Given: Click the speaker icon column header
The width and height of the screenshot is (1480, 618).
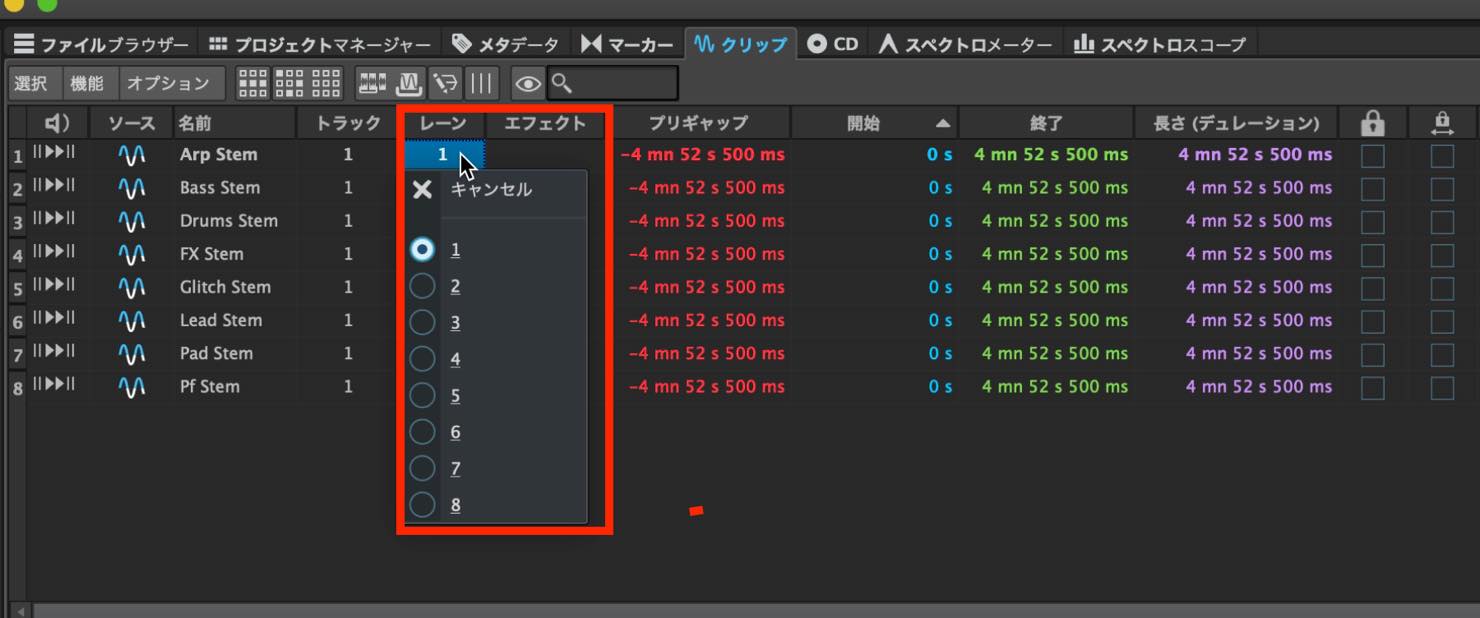Looking at the screenshot, I should click(x=57, y=123).
